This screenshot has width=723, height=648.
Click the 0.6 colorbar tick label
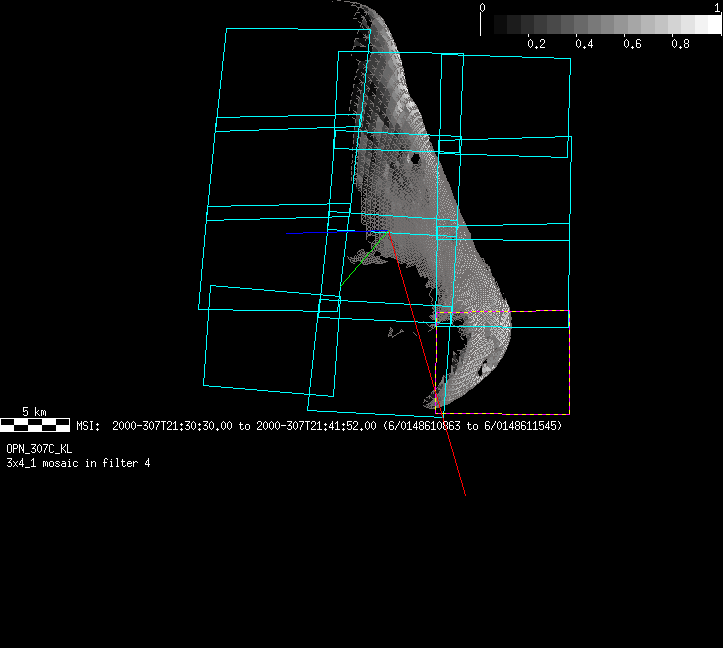[632, 44]
